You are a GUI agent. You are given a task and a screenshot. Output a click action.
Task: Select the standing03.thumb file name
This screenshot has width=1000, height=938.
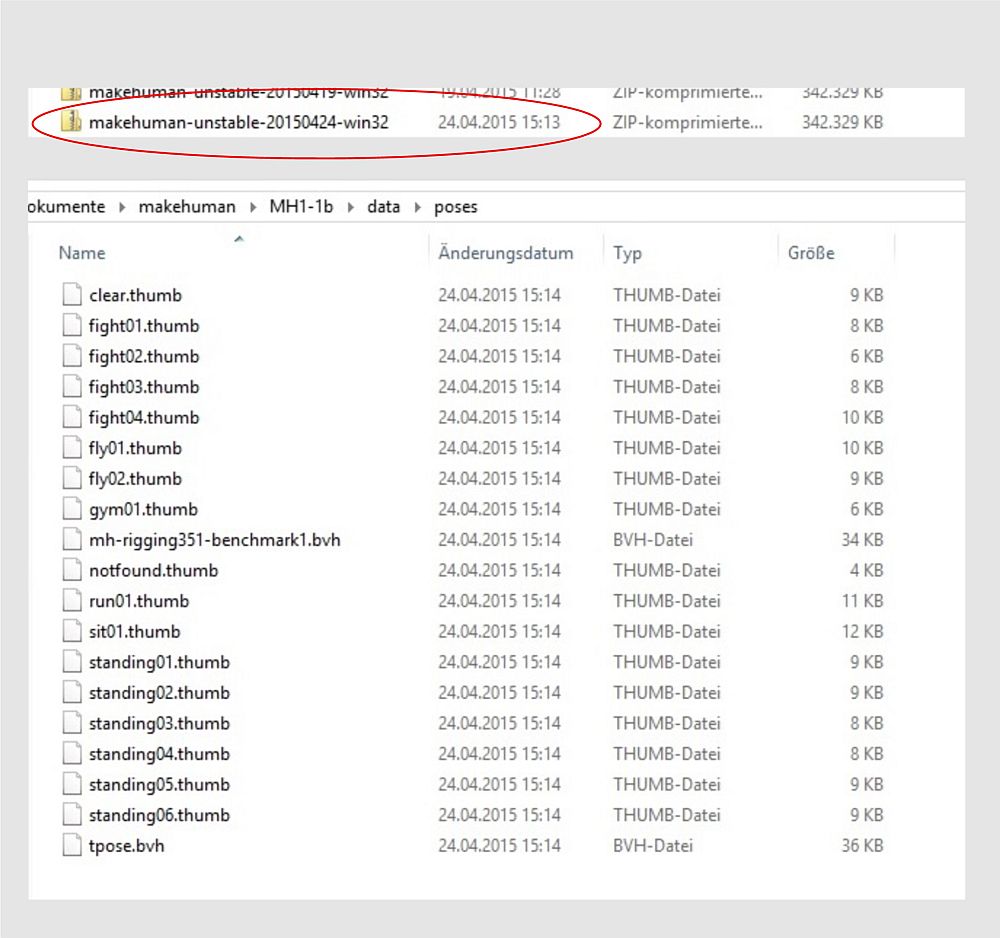(x=159, y=724)
